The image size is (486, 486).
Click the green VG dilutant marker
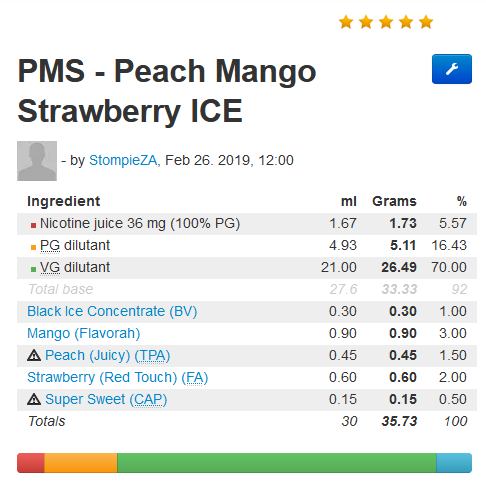[x=33, y=269]
